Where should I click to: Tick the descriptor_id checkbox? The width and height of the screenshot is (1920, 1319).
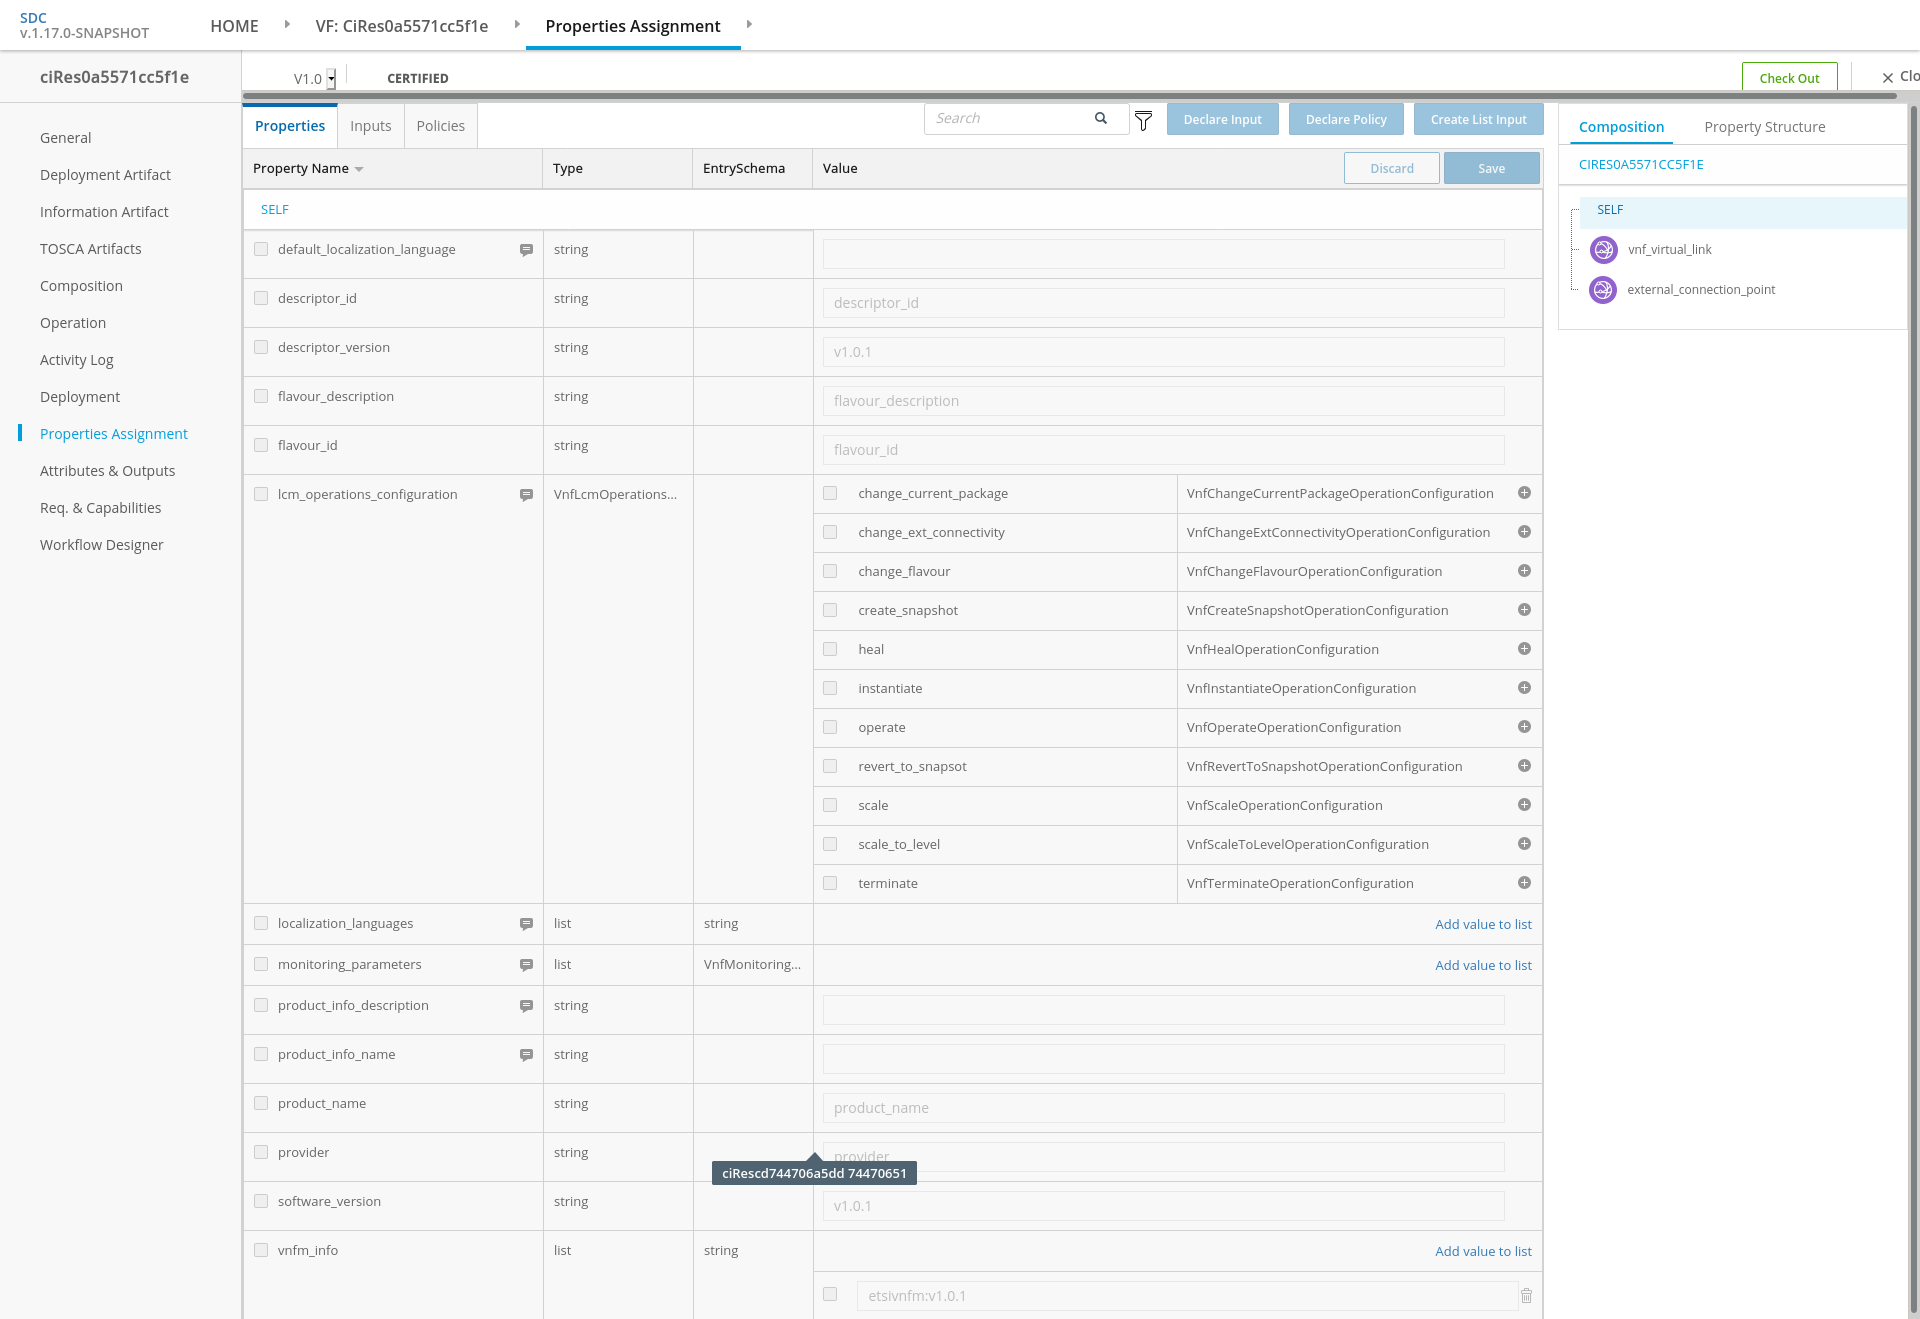coord(261,298)
